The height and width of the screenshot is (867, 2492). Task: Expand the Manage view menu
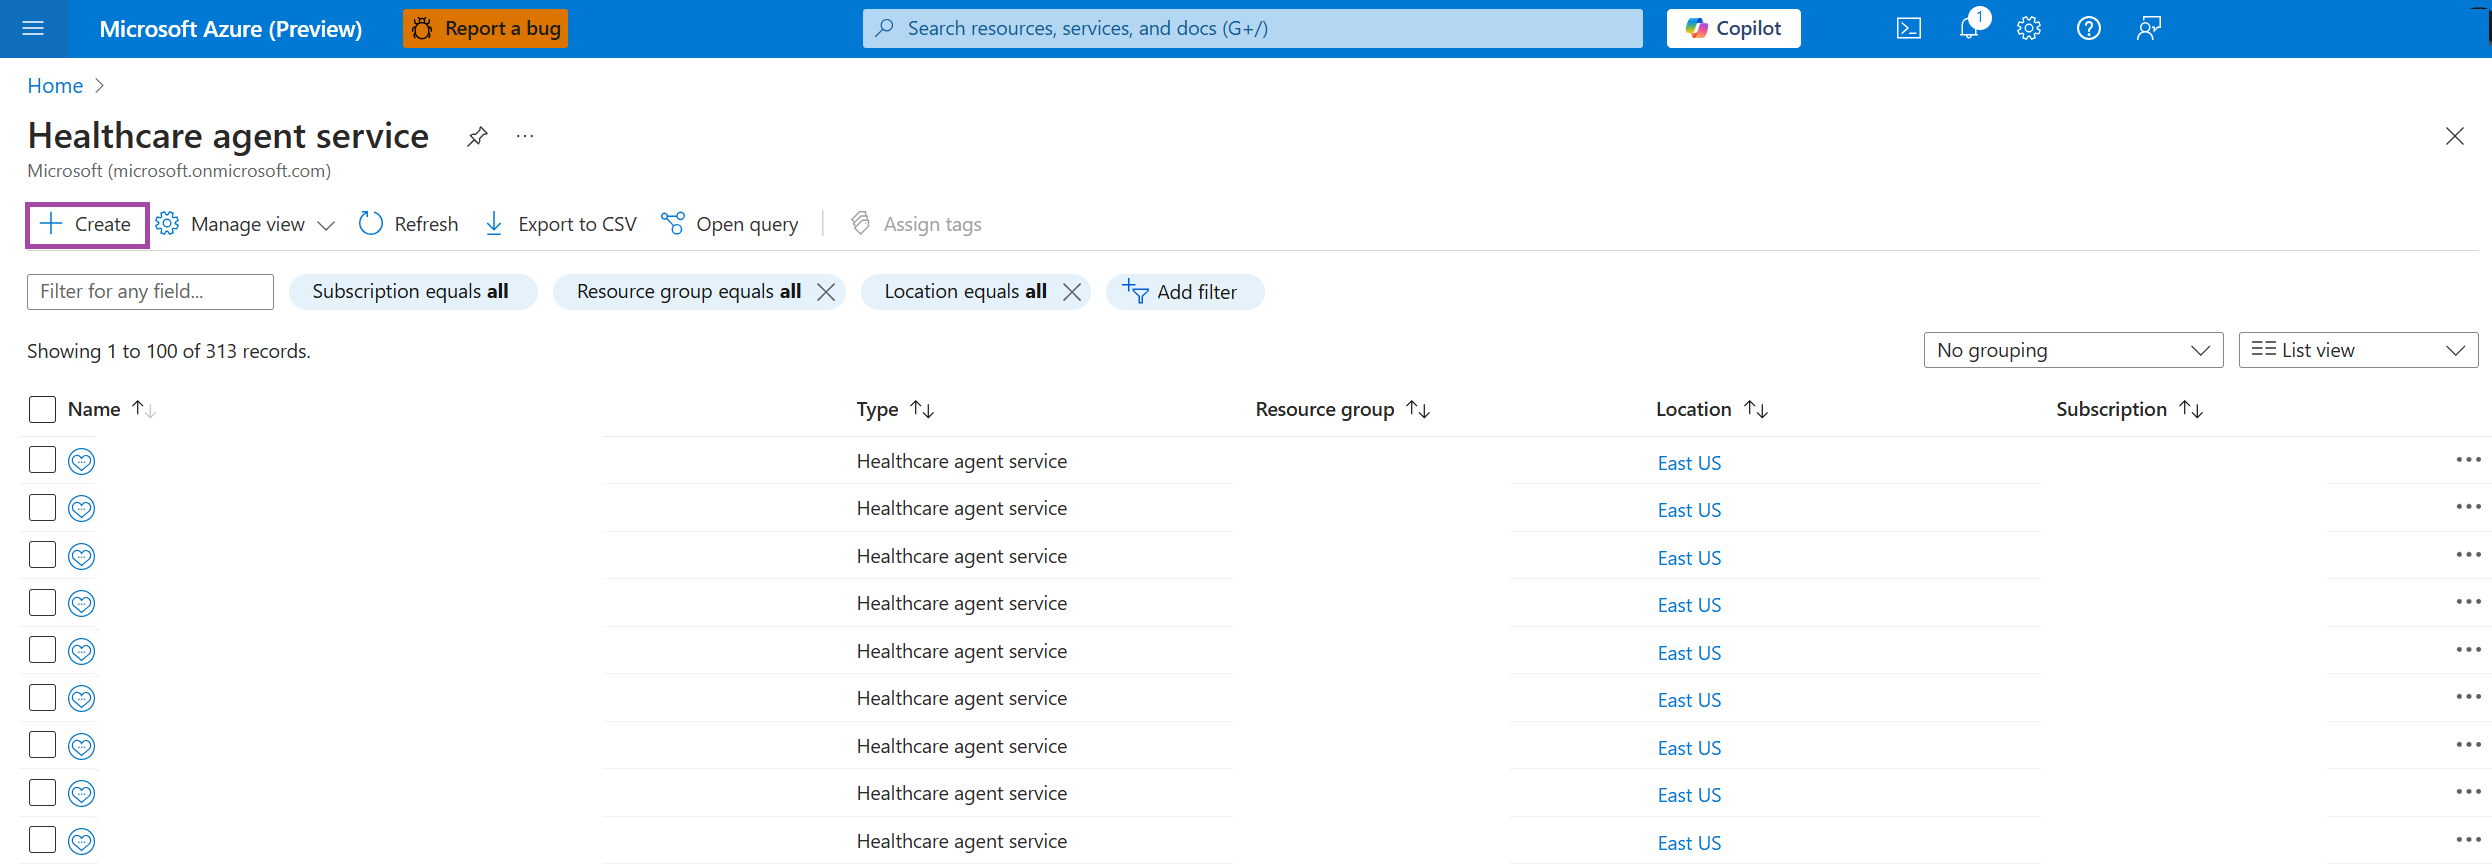(246, 224)
